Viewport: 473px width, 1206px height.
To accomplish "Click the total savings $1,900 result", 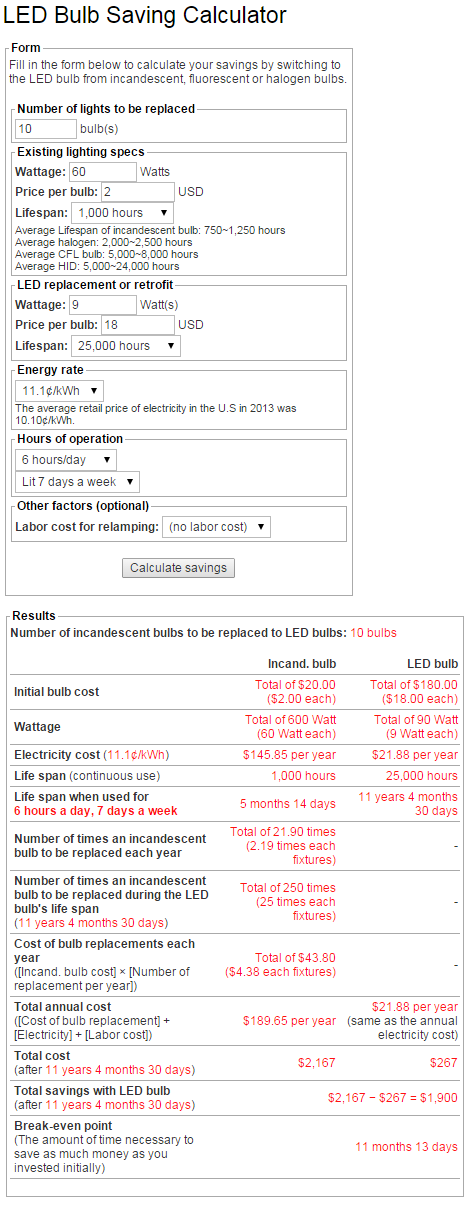I will (393, 1098).
